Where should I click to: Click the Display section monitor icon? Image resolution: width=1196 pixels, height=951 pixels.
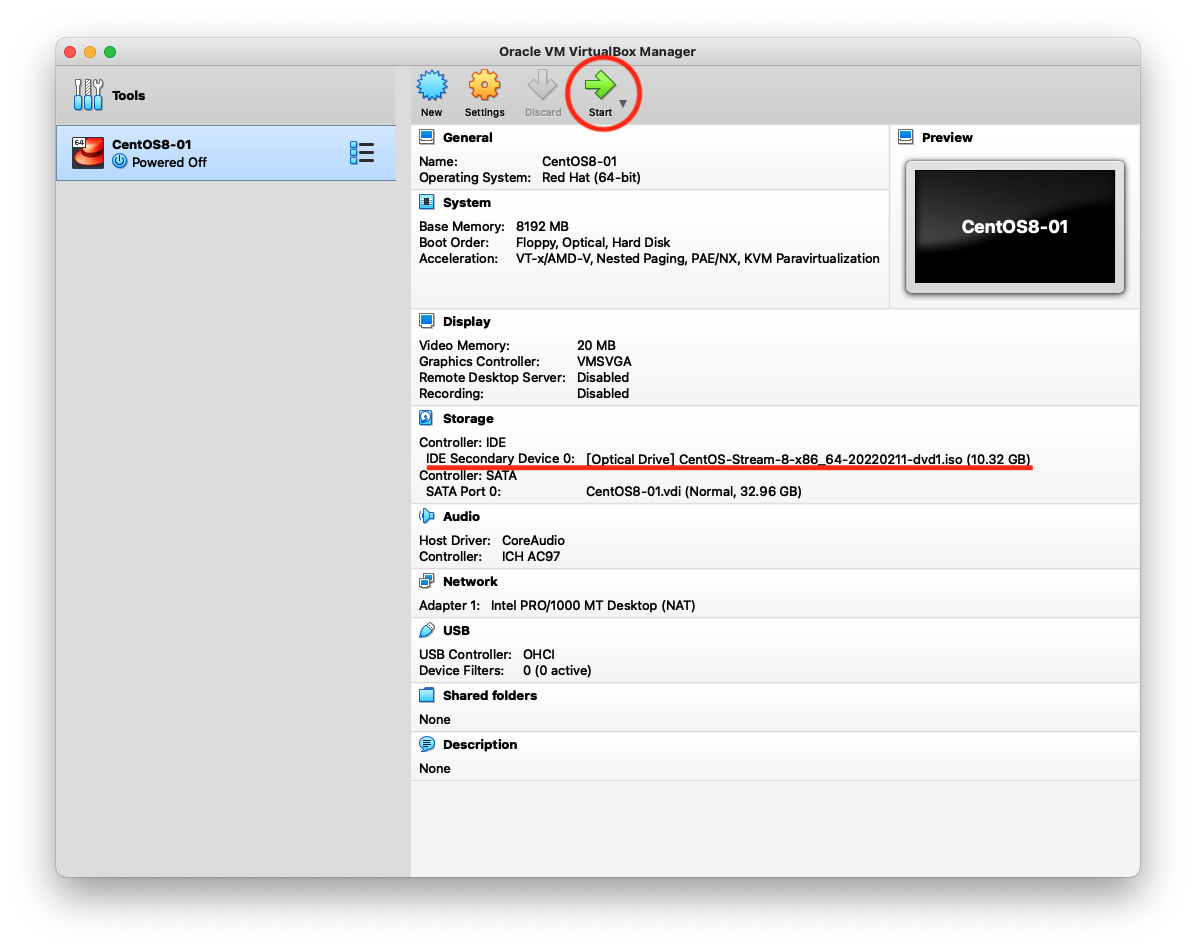coord(427,321)
